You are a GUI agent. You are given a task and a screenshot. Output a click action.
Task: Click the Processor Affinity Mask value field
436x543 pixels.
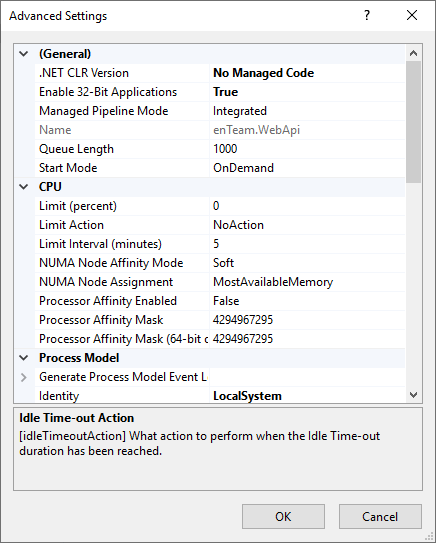coord(307,320)
